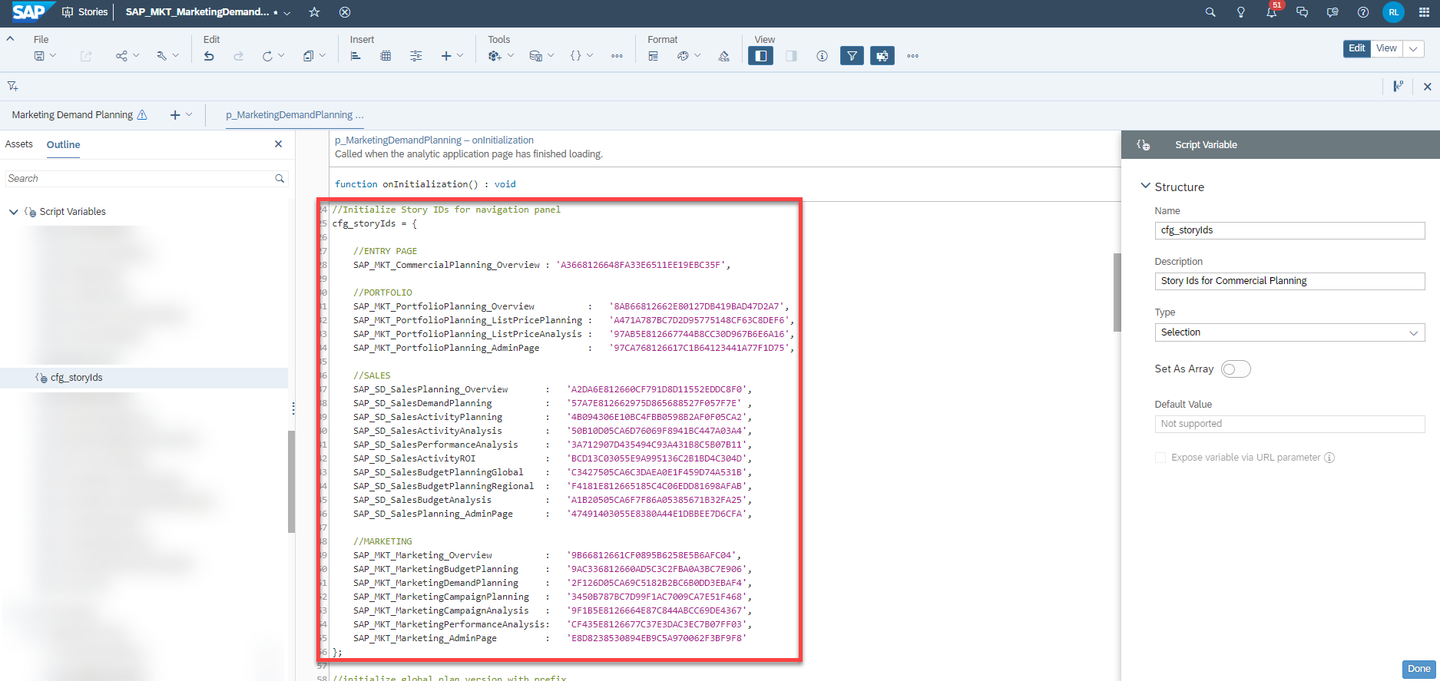Click the Name field containing cfg_storyIds
Screen dimensions: 1440x681
point(1289,230)
